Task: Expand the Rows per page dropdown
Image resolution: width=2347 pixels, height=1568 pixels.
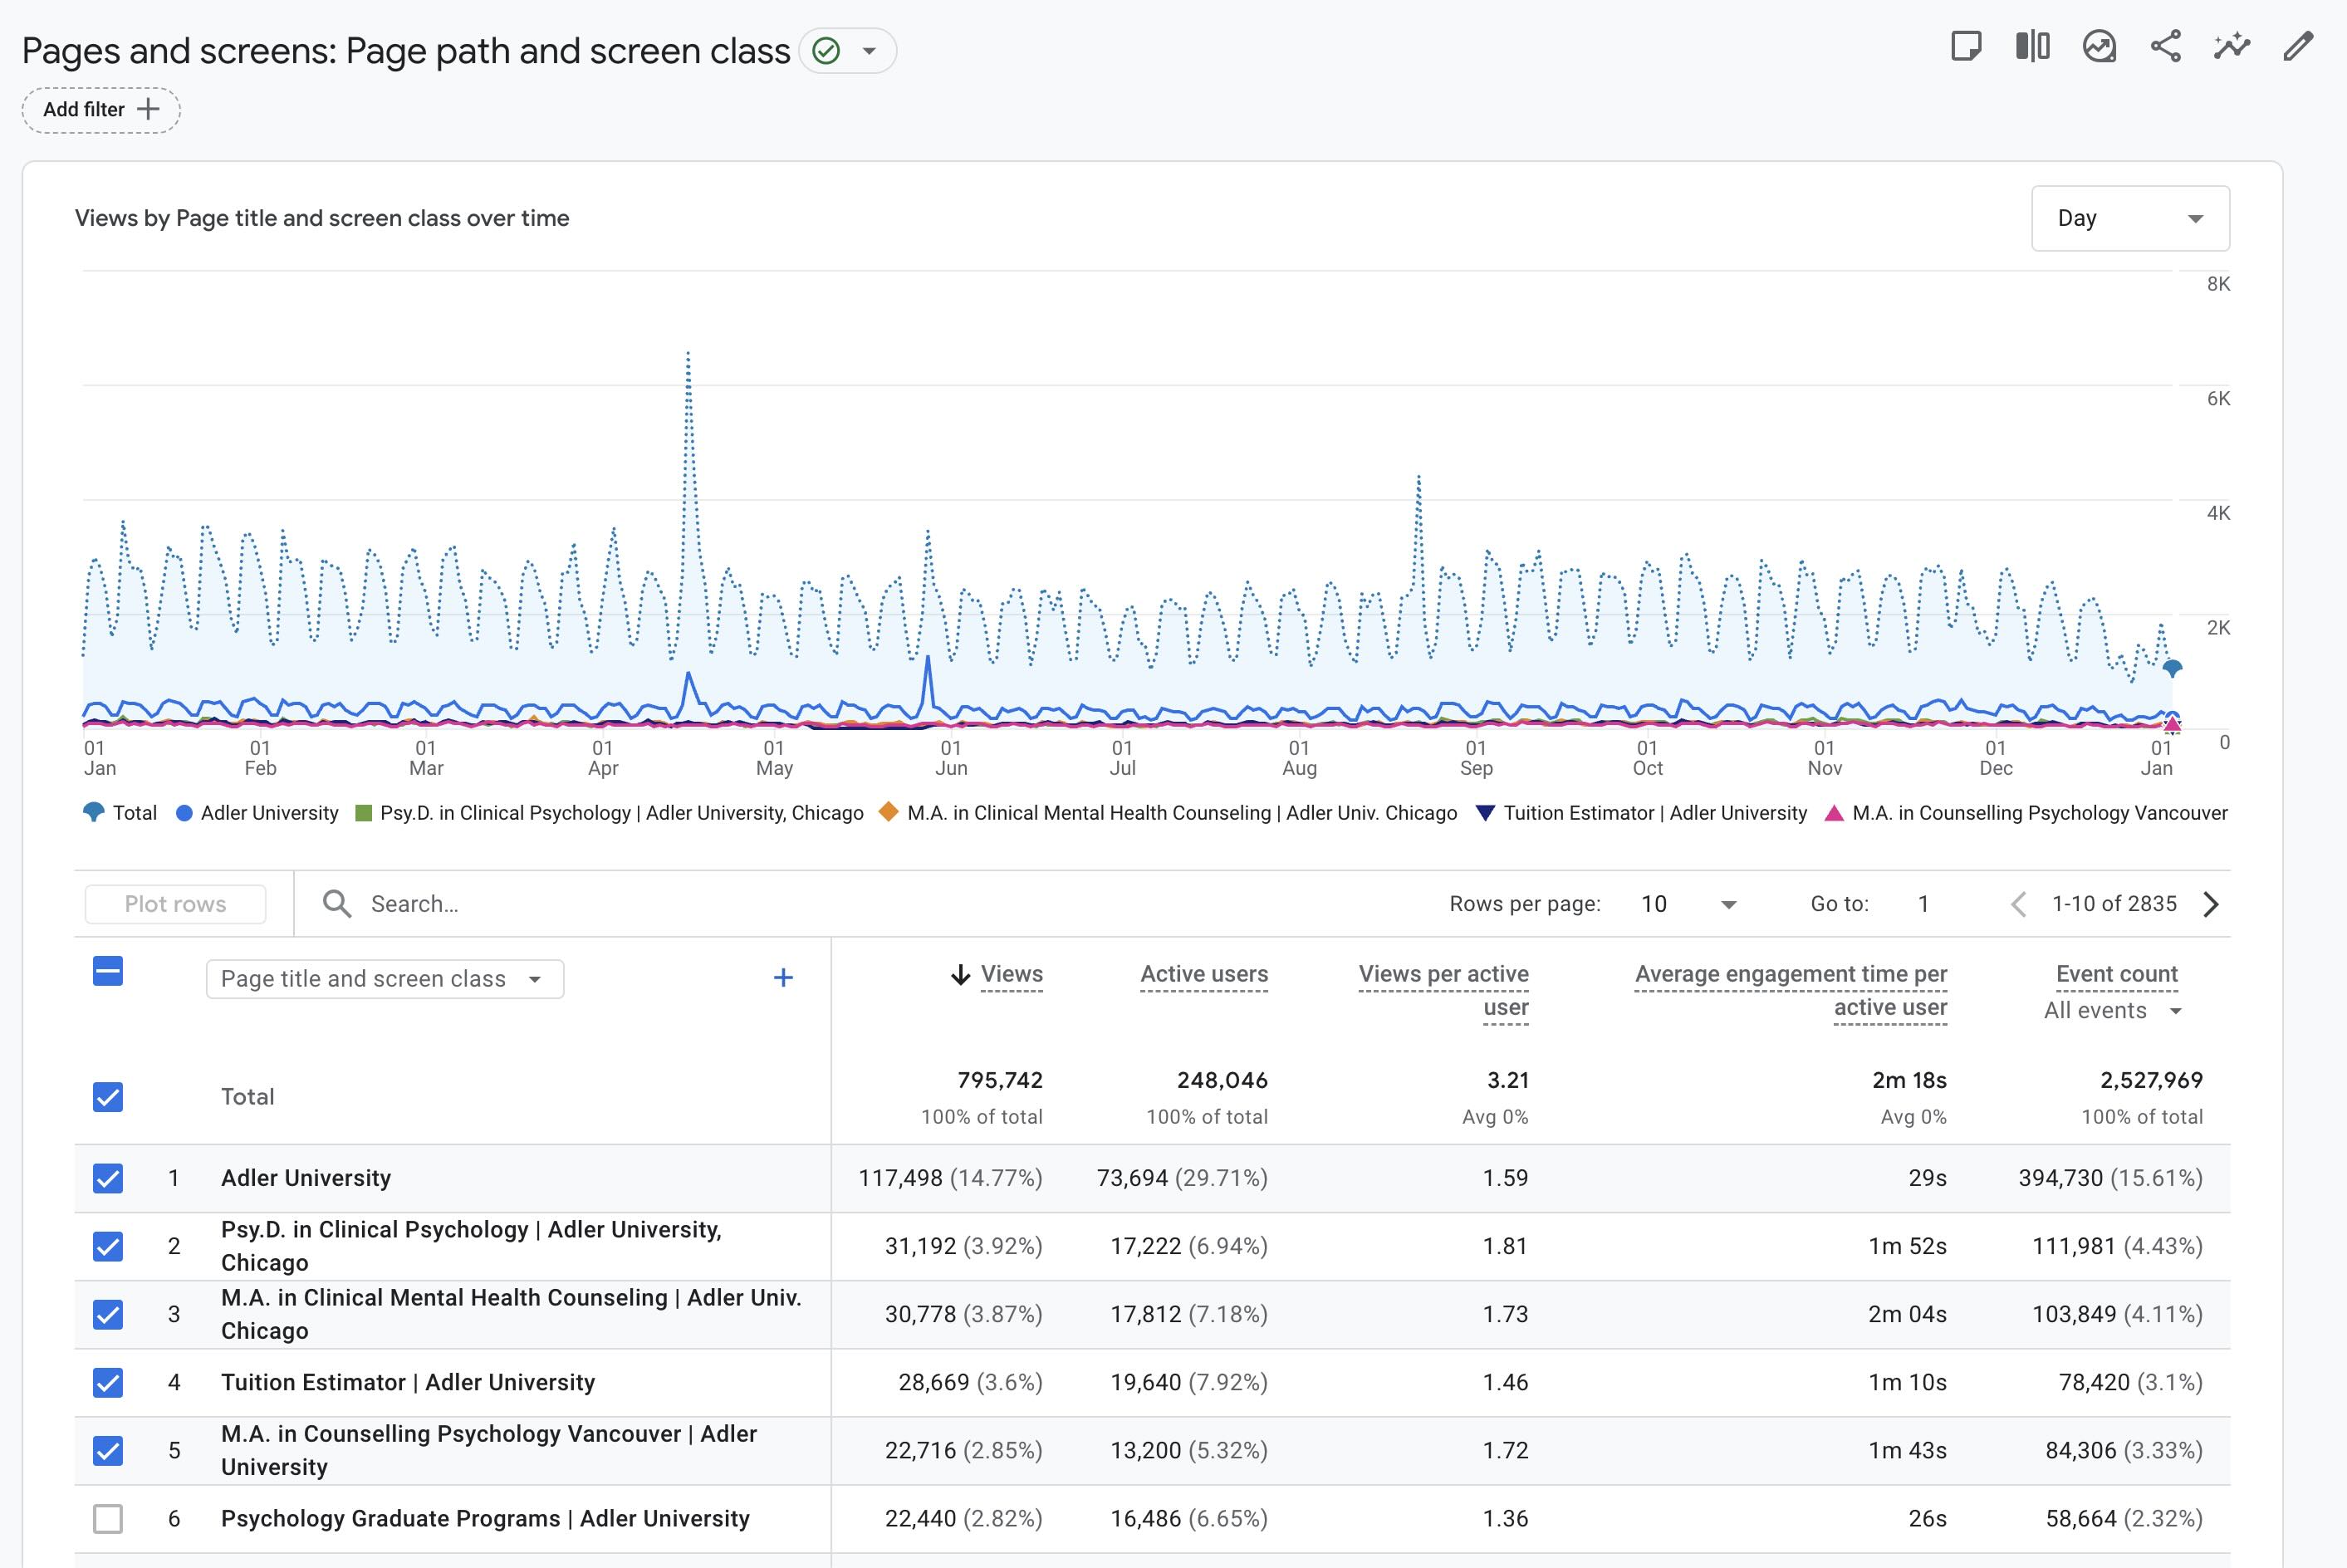Action: tap(1689, 904)
